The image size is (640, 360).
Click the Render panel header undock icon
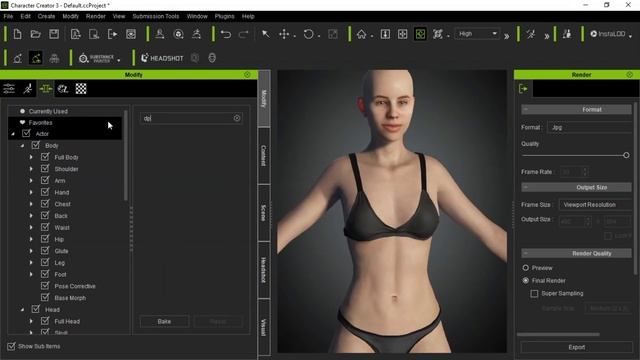[x=629, y=75]
